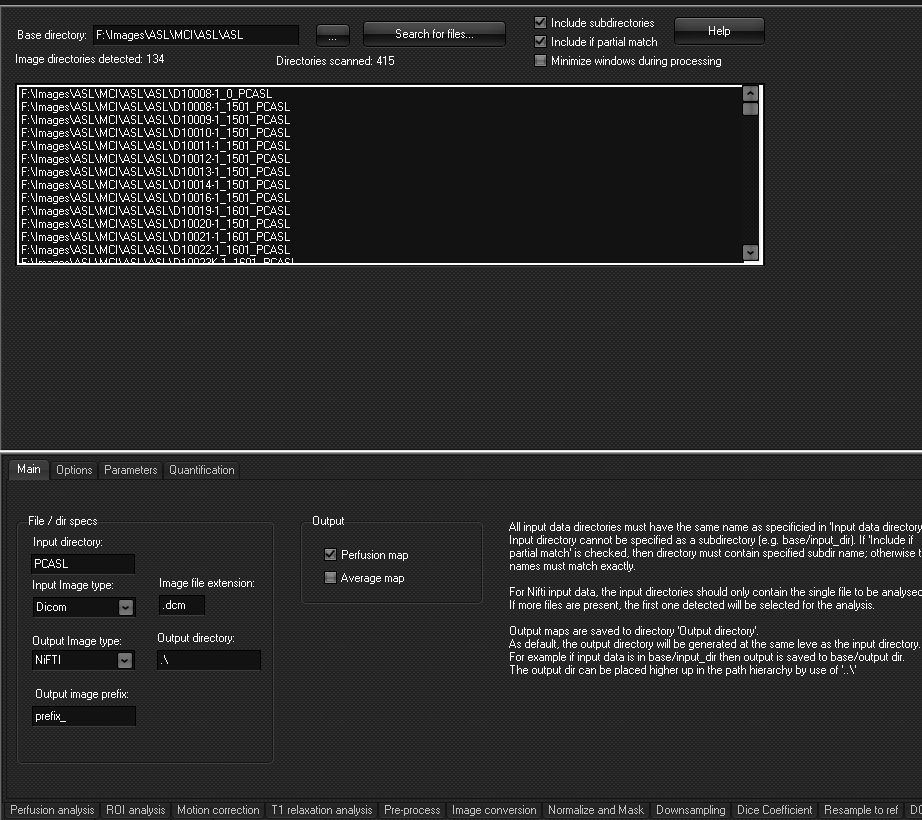Click the directory list scrollbar thumb
The width and height of the screenshot is (922, 820).
pos(750,109)
